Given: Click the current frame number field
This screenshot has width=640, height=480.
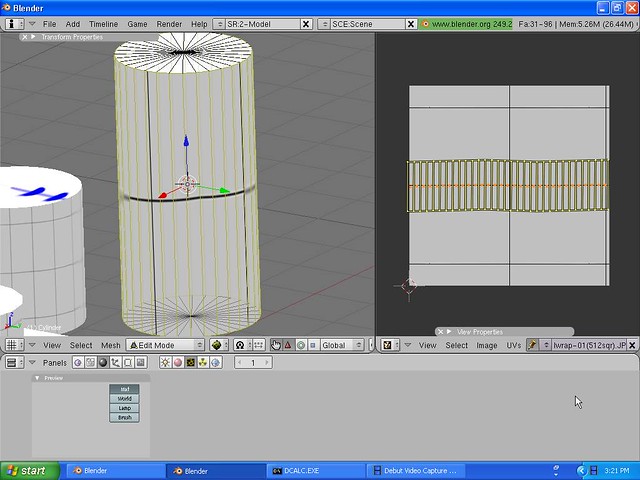Looking at the screenshot, I should [x=253, y=362].
